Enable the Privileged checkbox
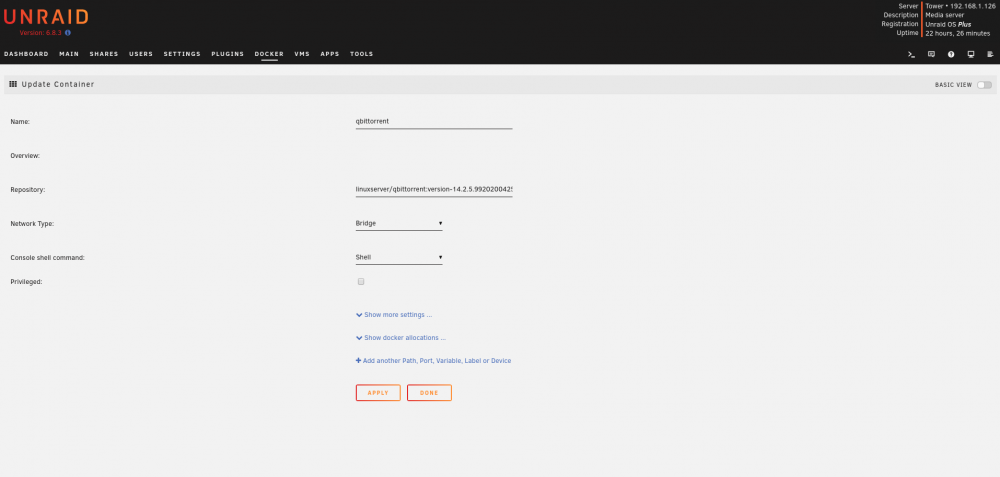This screenshot has width=1000, height=477. click(361, 281)
